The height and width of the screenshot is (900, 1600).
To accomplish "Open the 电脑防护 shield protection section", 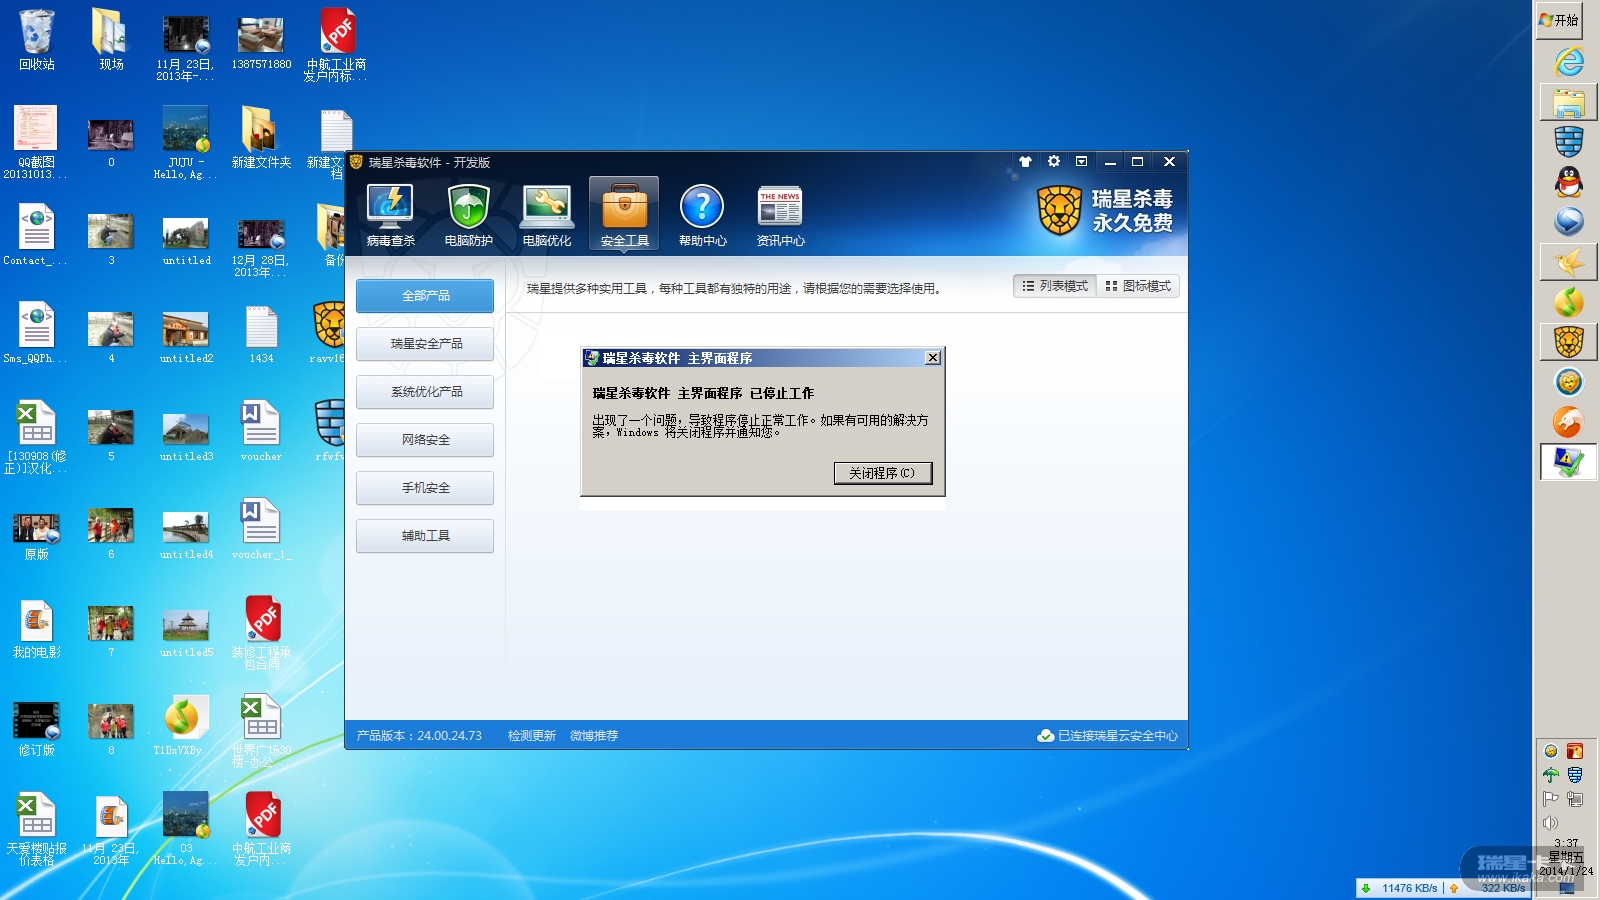I will tap(468, 215).
